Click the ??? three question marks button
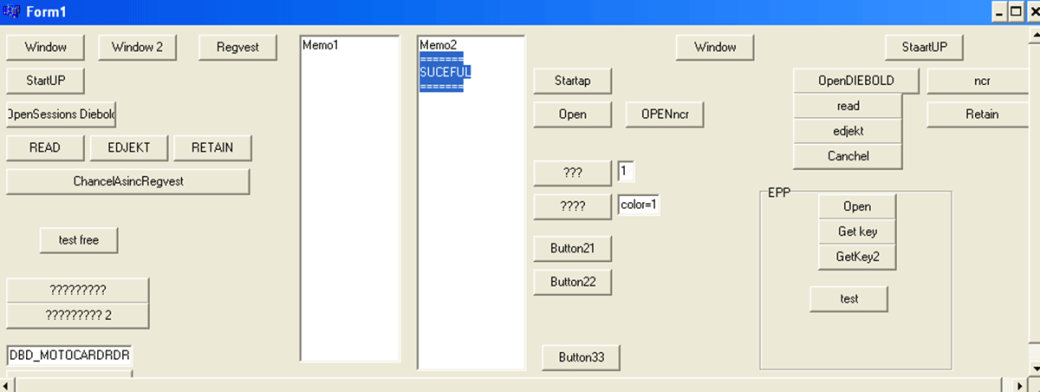The height and width of the screenshot is (392, 1040). 572,172
